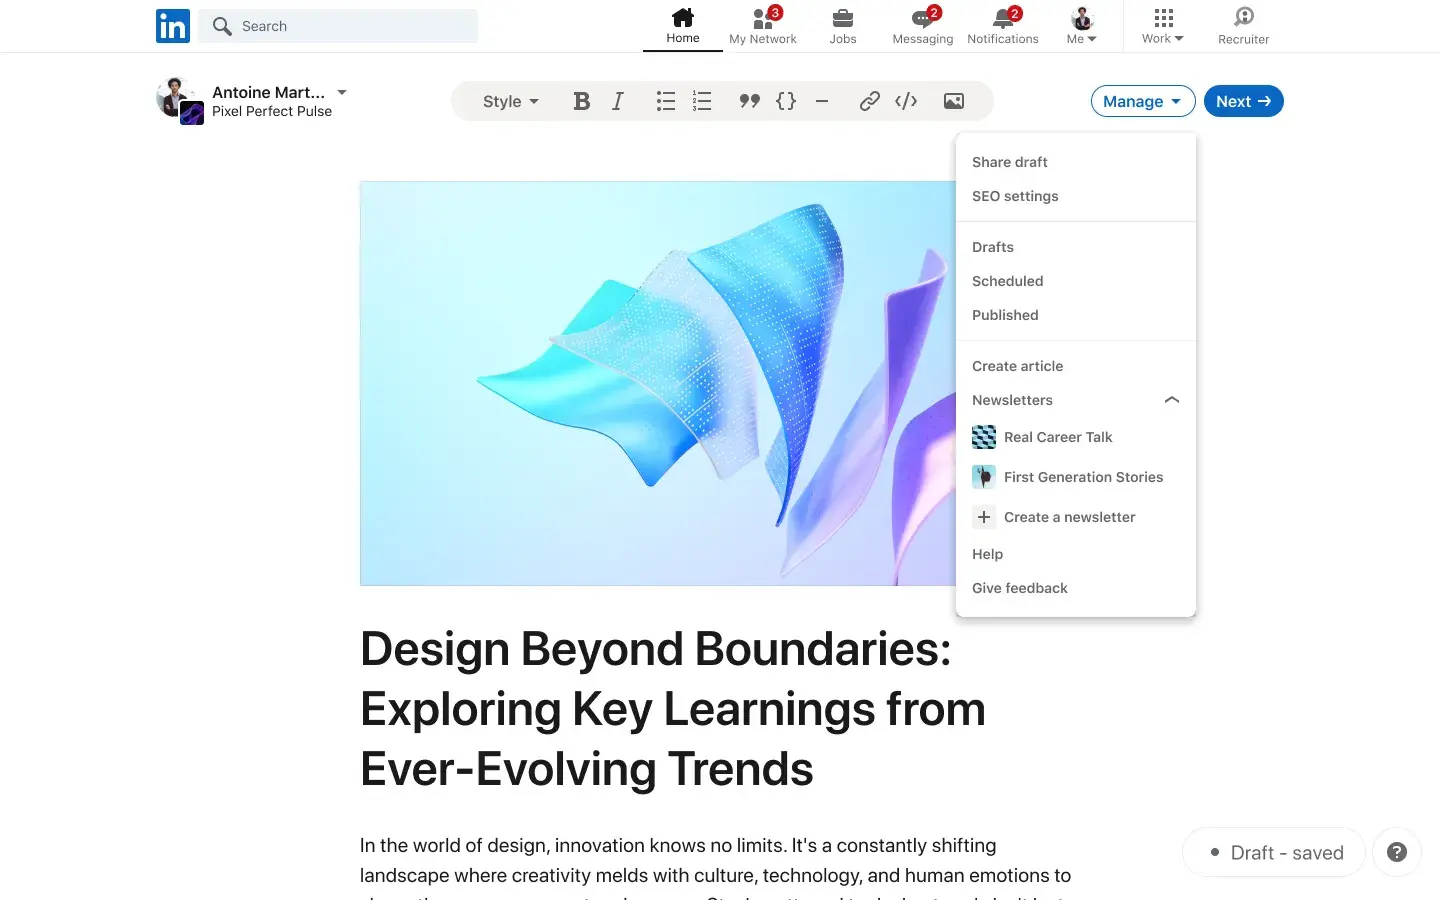Collapse the Newsletters section
1440x900 pixels.
pyautogui.click(x=1171, y=400)
